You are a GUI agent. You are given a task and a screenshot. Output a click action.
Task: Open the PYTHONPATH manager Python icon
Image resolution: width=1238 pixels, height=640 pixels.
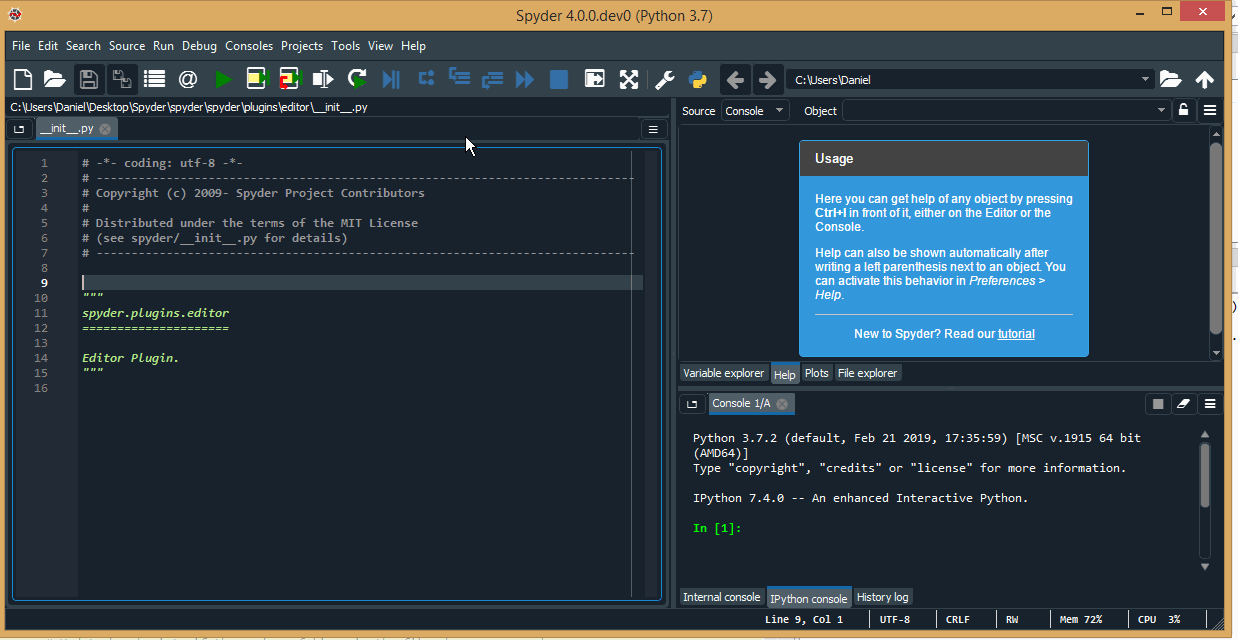pyautogui.click(x=697, y=79)
